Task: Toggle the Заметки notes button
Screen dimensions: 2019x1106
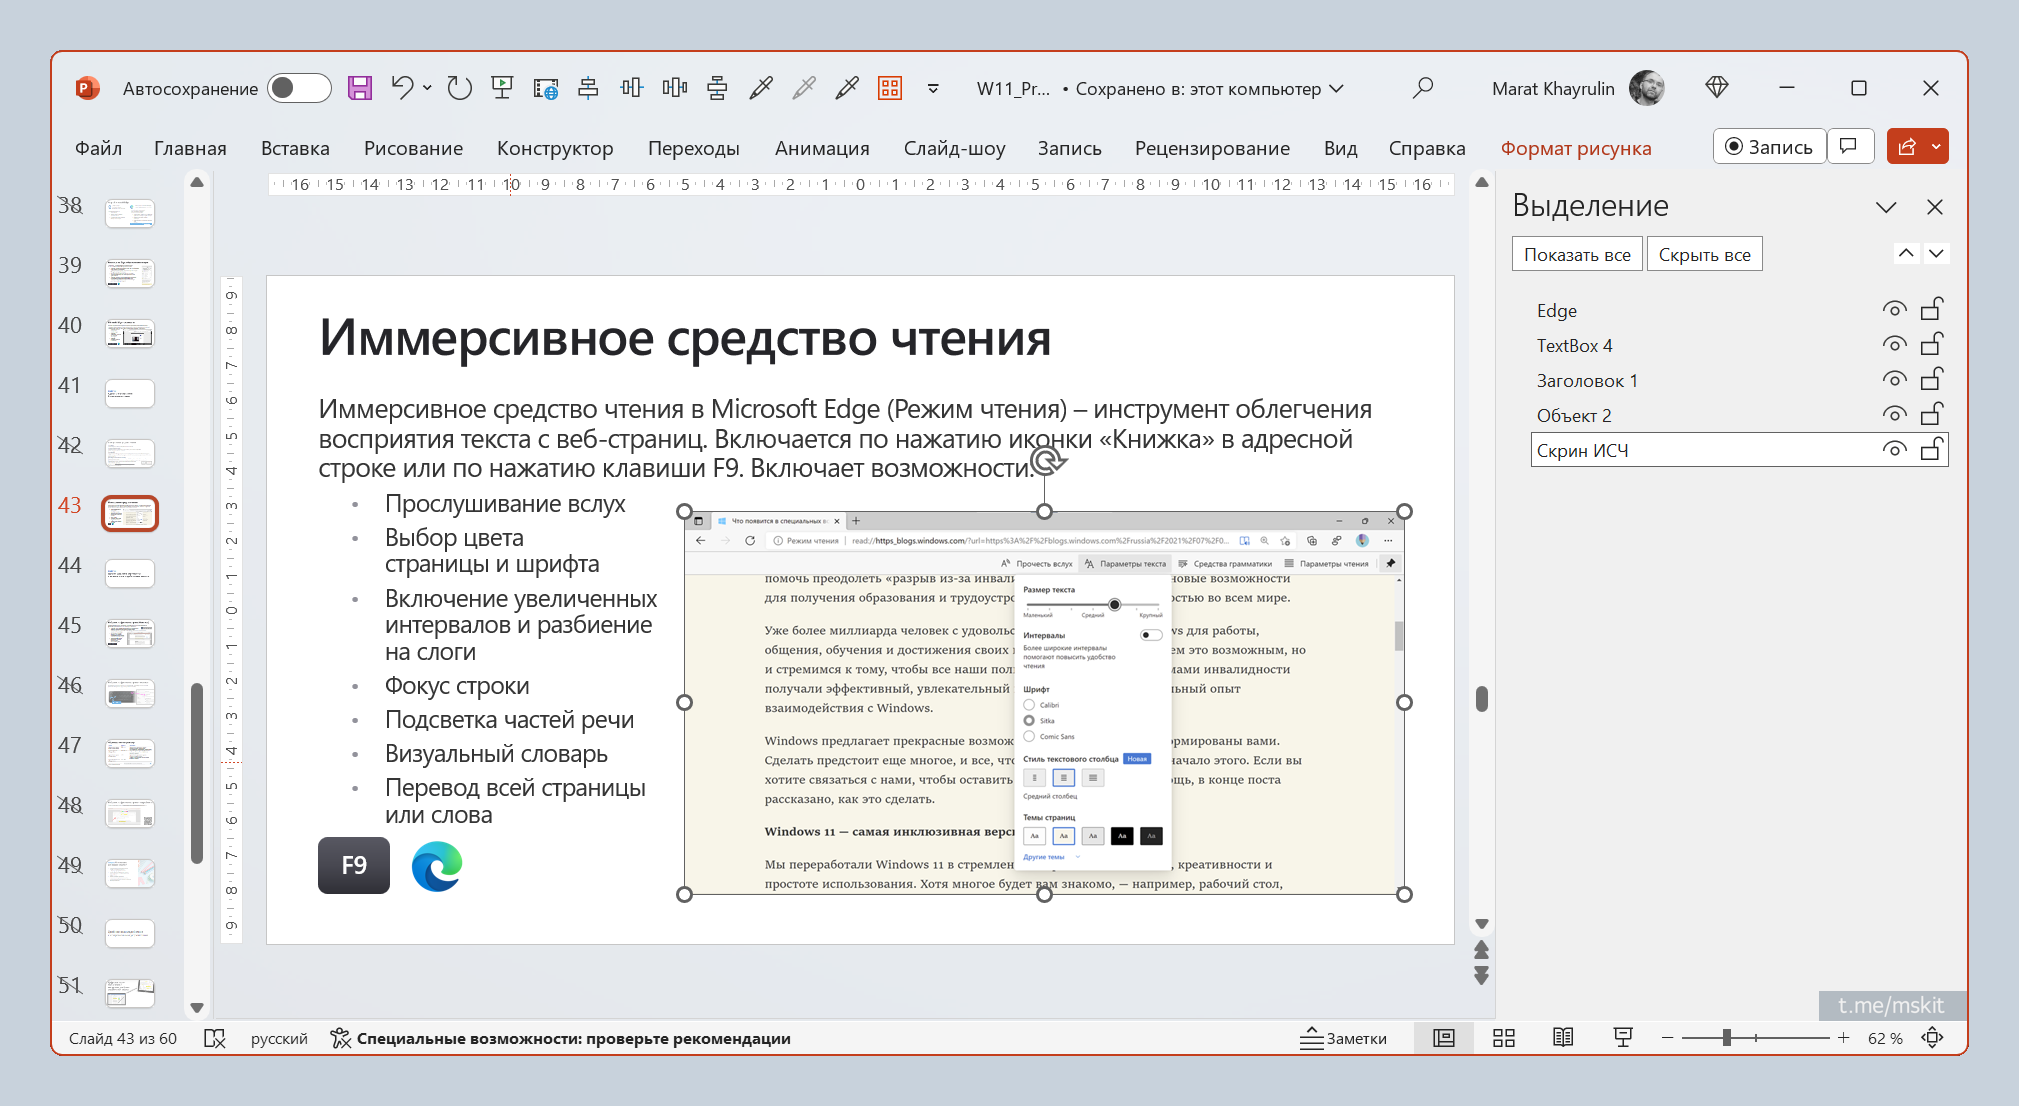Action: tap(1344, 1038)
